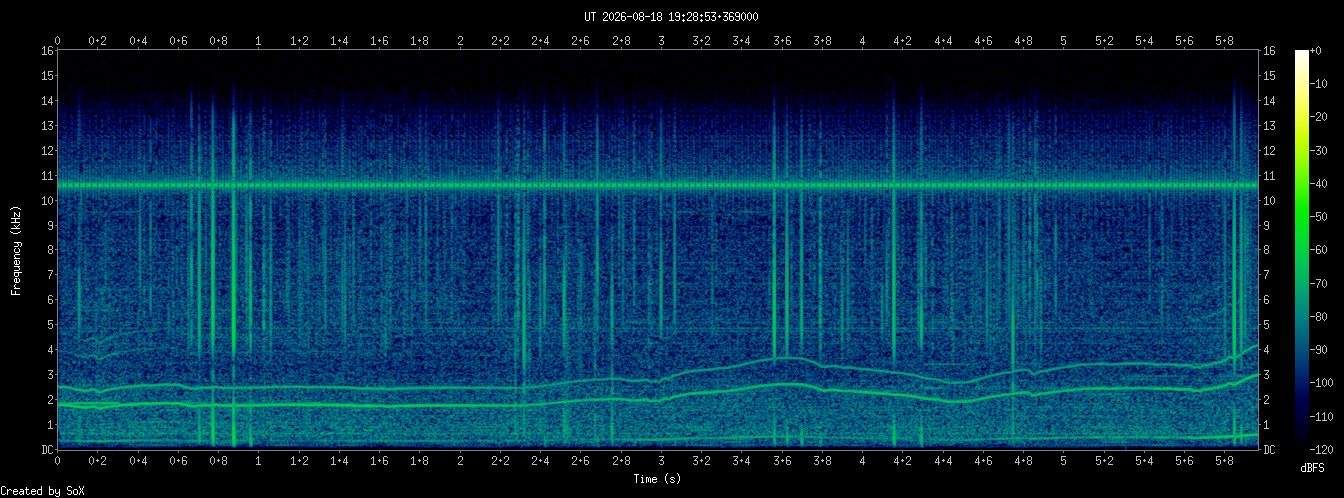Click the dBFS label under the color bar
The image size is (1344, 498).
[x=1312, y=468]
